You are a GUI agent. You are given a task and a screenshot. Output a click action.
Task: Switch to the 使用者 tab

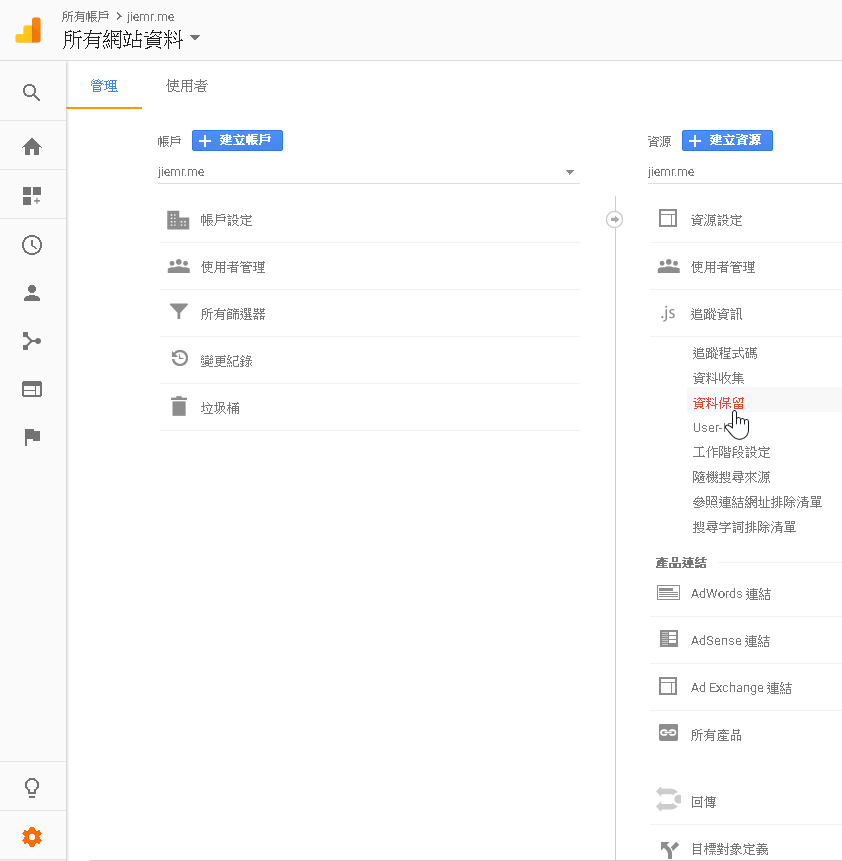(x=186, y=86)
